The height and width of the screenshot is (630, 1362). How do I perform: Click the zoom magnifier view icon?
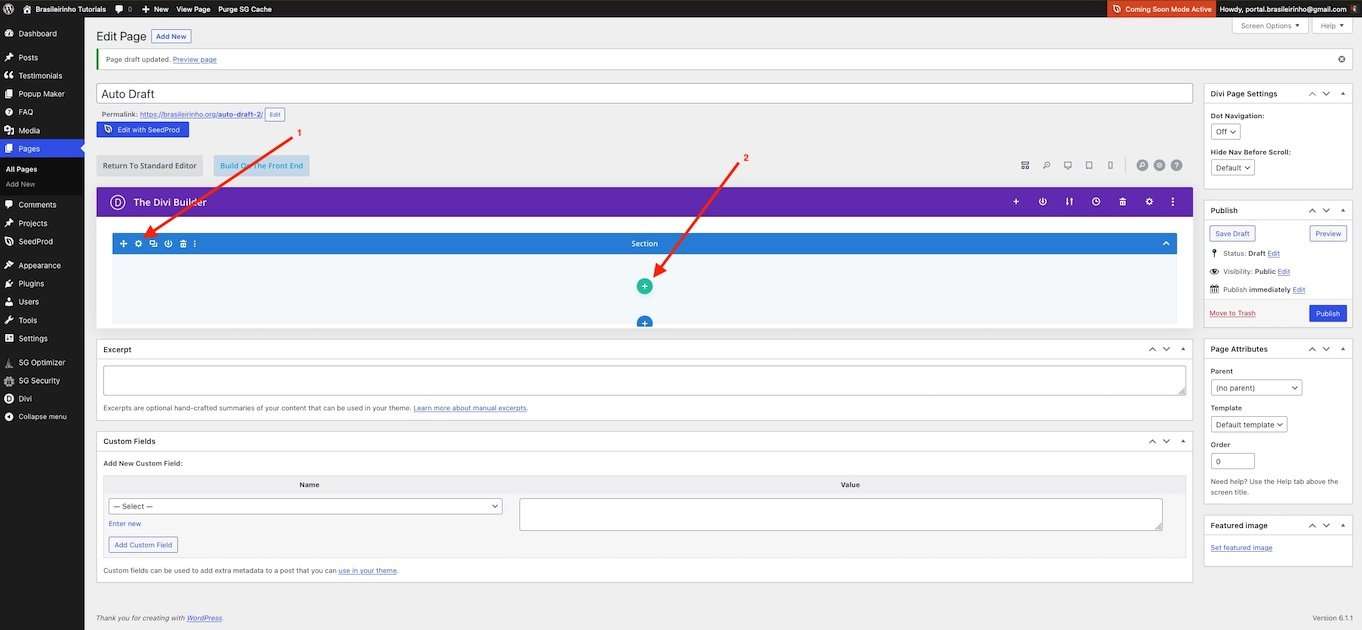click(x=1046, y=165)
